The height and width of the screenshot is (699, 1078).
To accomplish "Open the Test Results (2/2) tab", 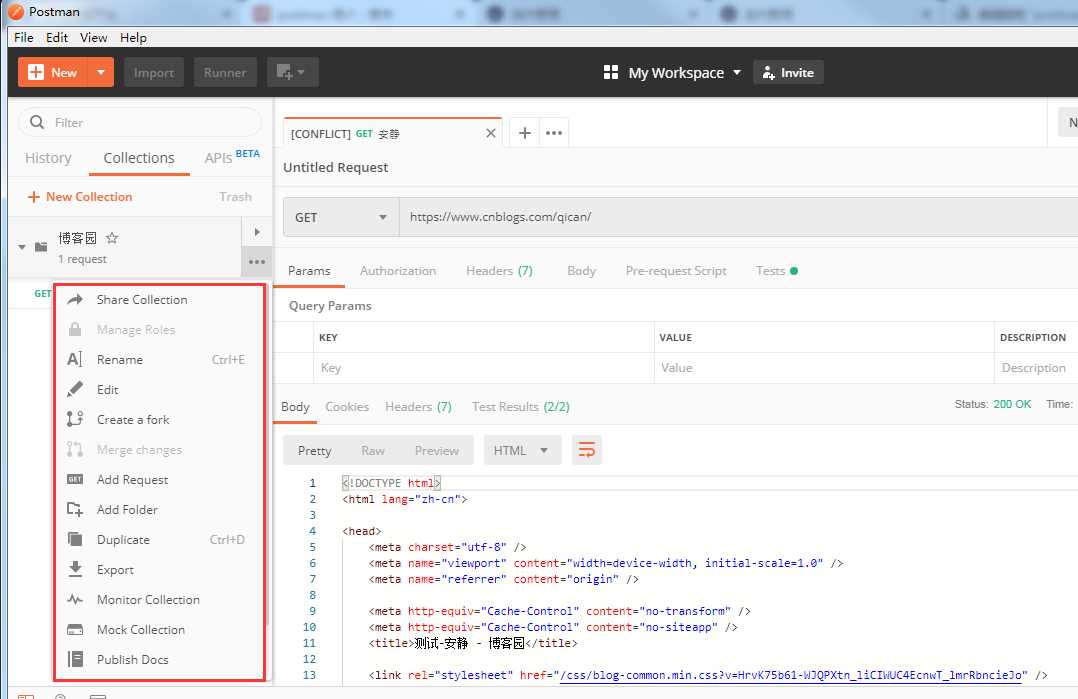I will pos(520,407).
